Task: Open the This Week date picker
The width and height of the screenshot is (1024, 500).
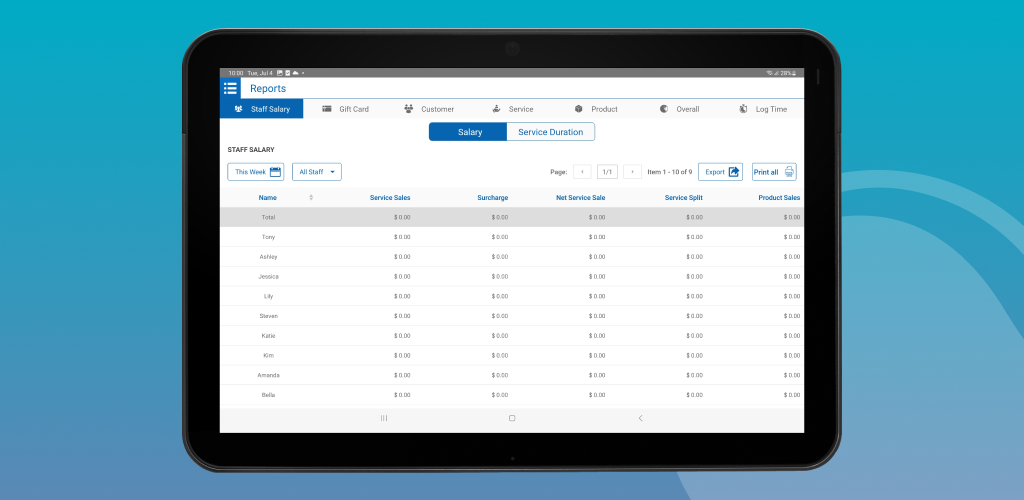Action: (x=255, y=172)
